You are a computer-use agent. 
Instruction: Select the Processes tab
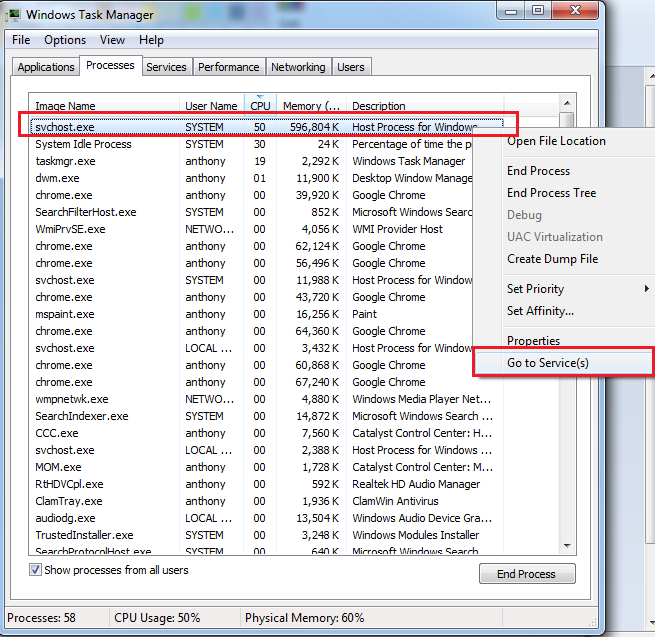tap(110, 66)
